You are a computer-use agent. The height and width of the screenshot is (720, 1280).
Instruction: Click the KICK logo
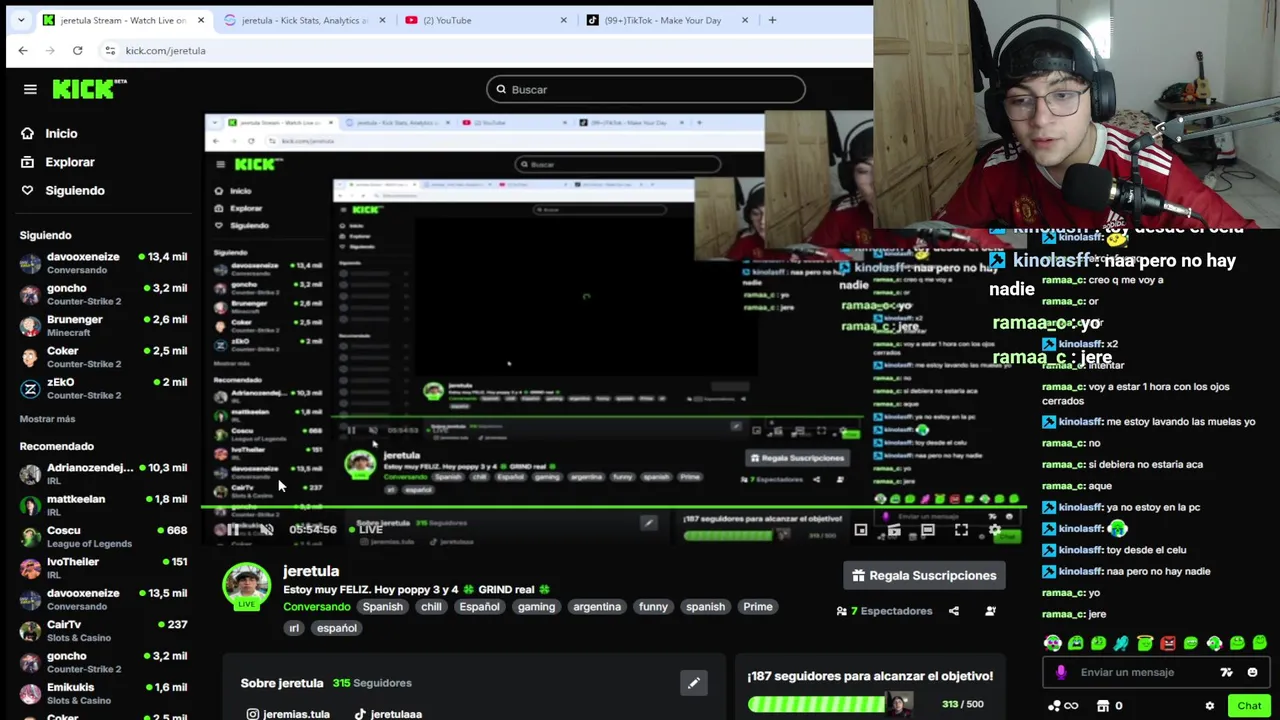pos(89,89)
